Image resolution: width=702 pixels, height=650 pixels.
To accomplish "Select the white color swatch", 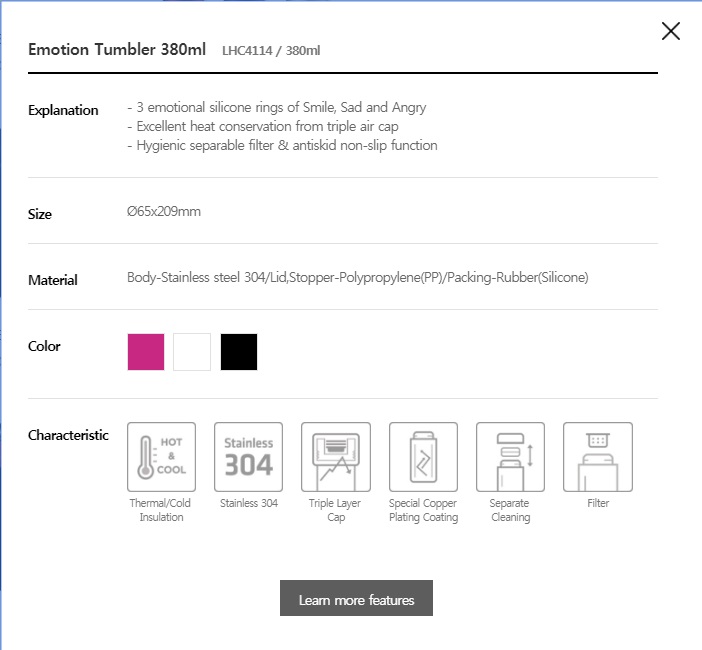I will coord(192,352).
